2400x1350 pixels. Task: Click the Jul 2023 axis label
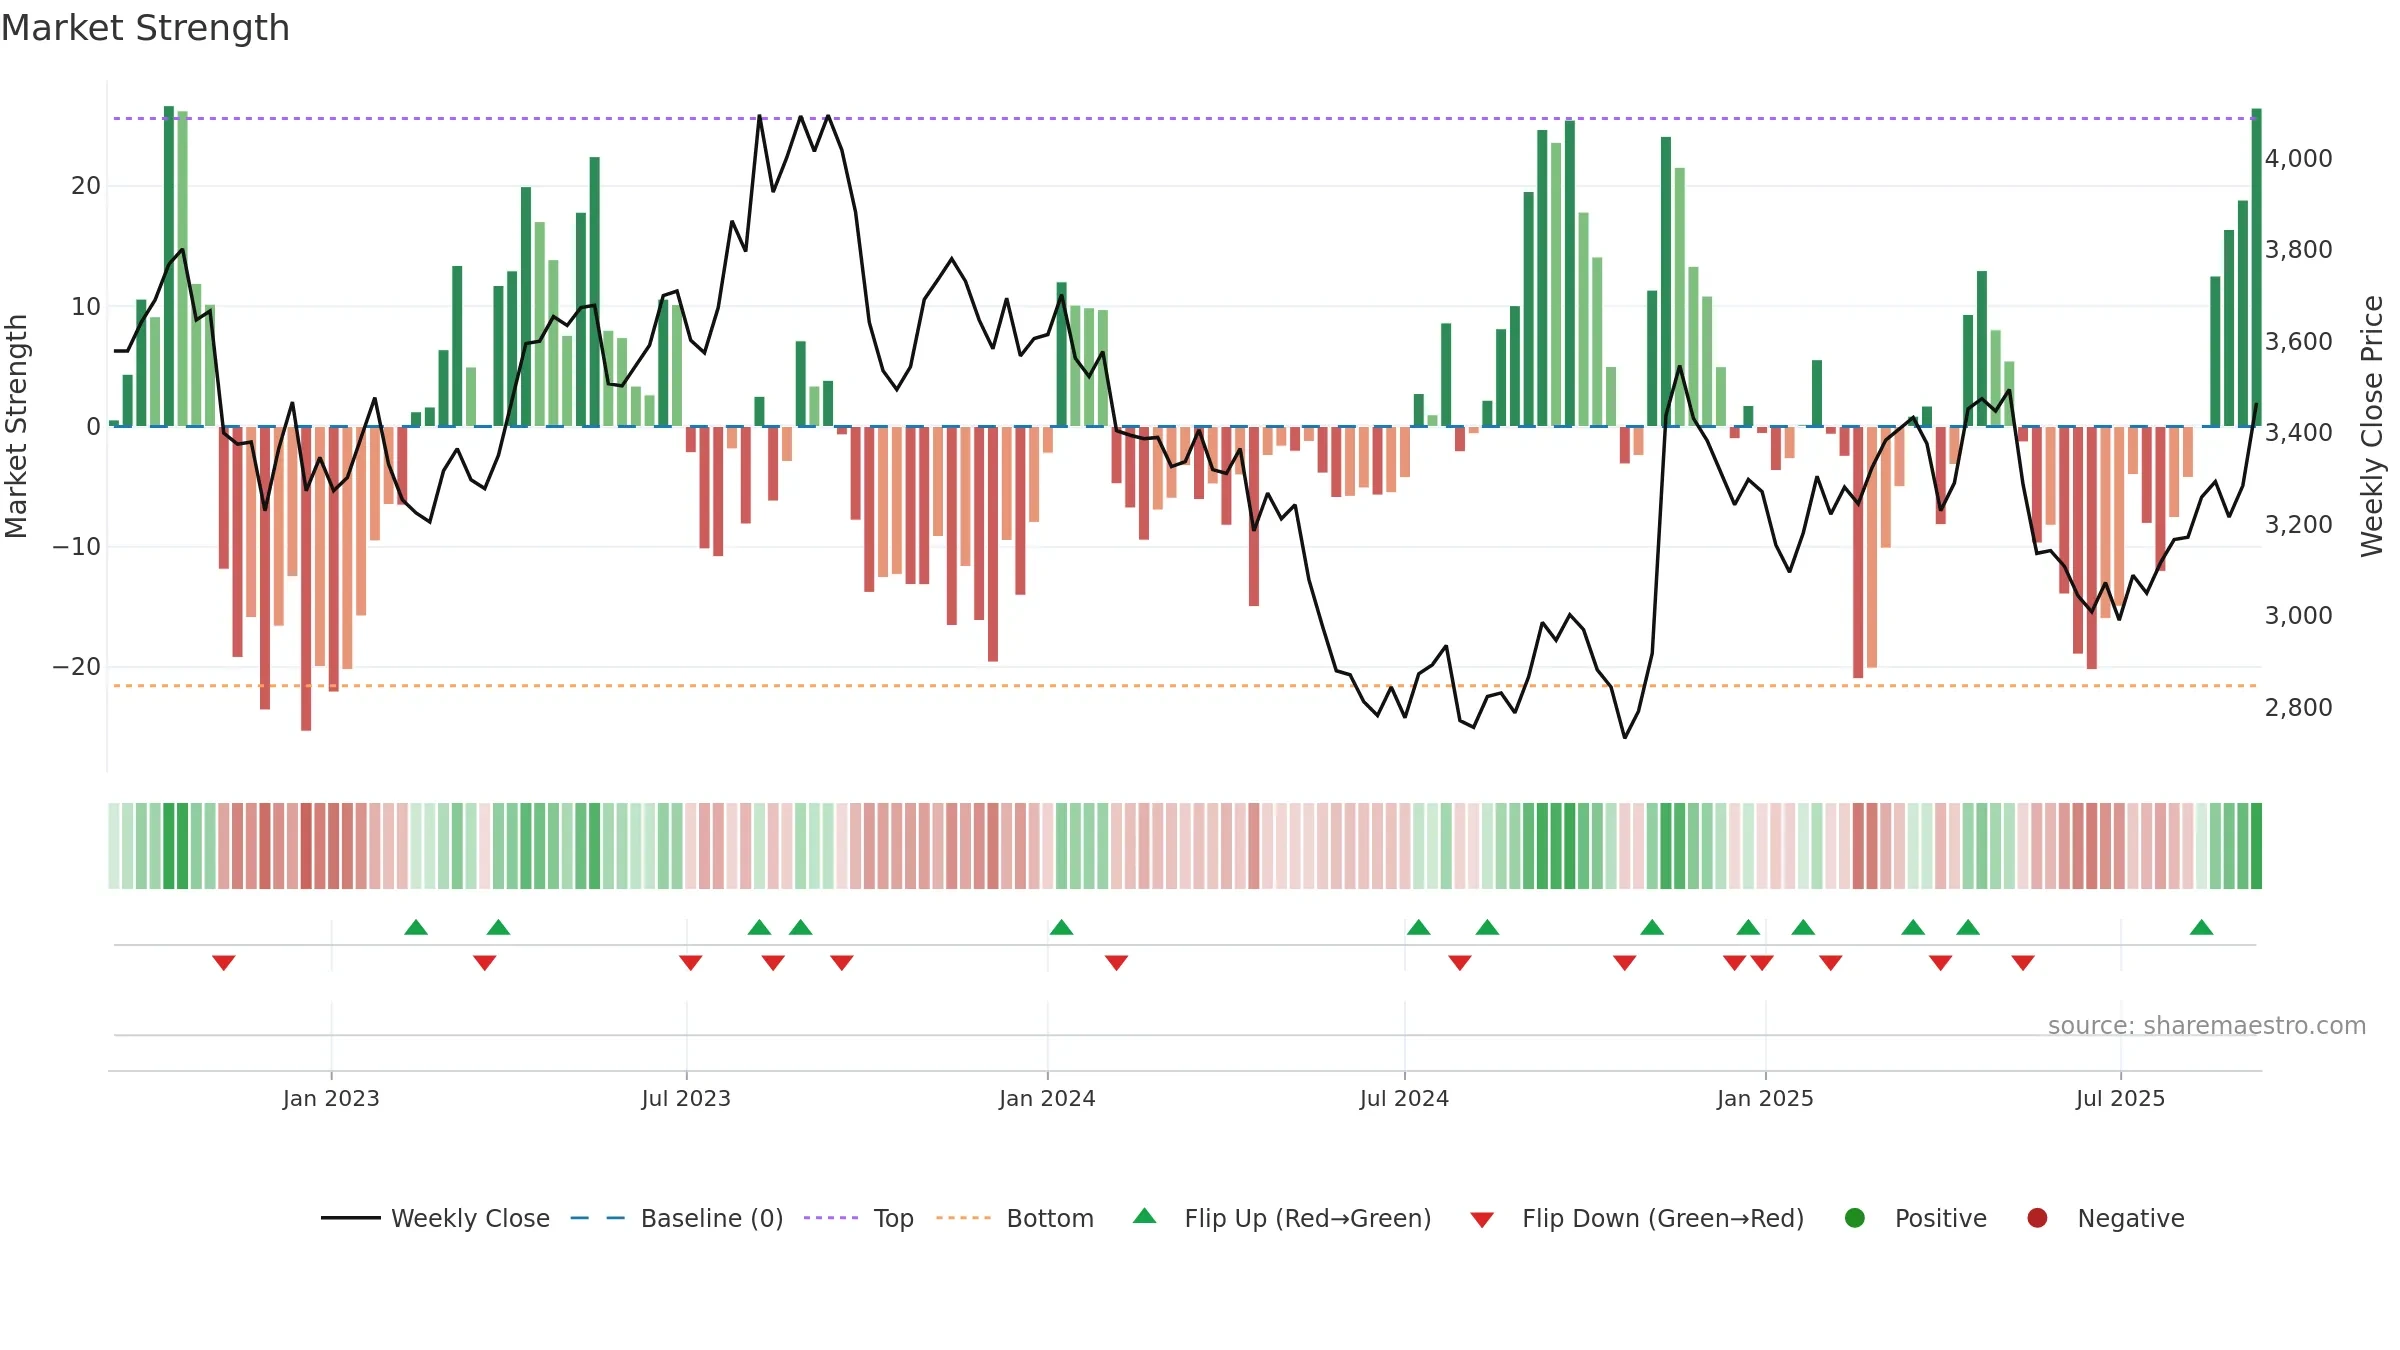686,1098
